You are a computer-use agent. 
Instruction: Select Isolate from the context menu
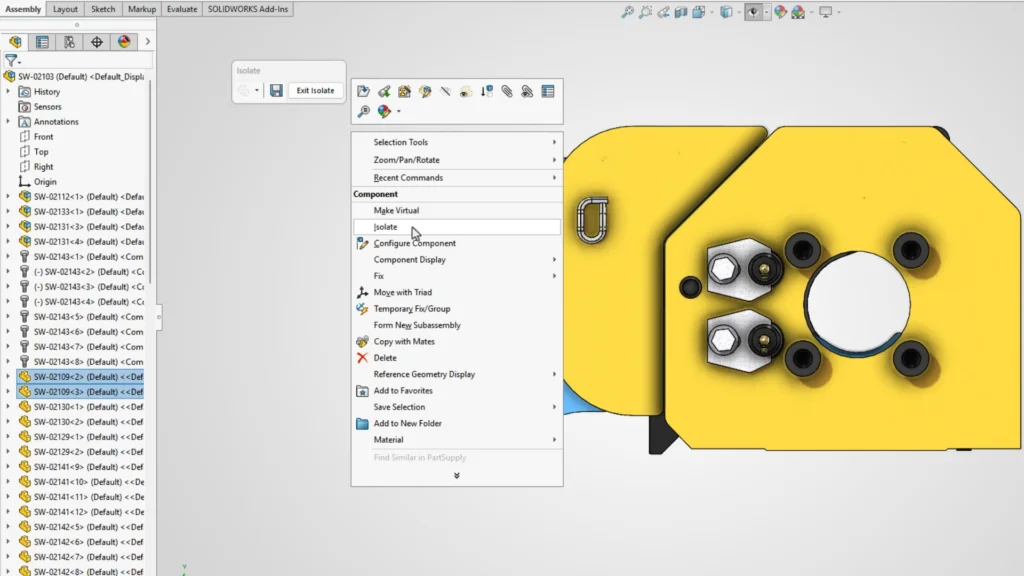(386, 227)
